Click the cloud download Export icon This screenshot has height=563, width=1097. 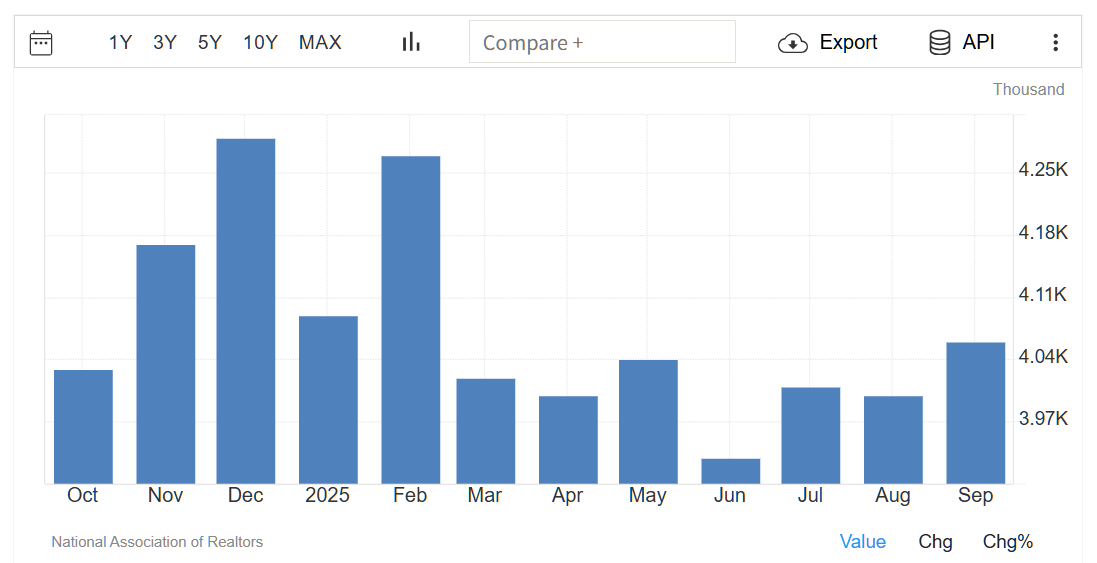click(x=792, y=43)
